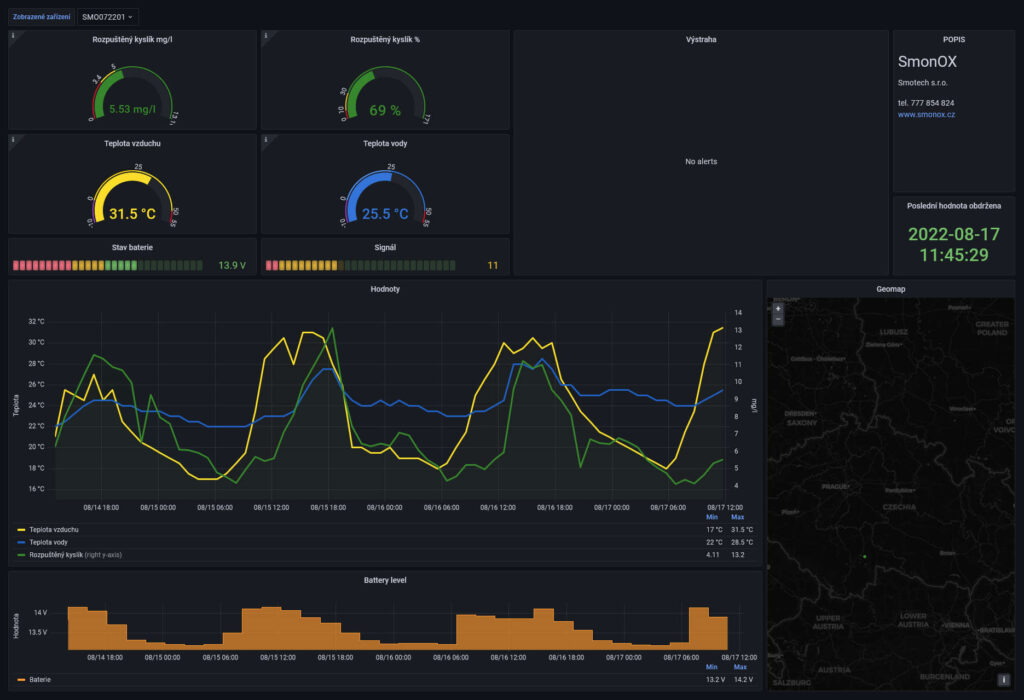This screenshot has height=700, width=1024.
Task: Sort Hodnoty legend by Max column
Action: (738, 517)
